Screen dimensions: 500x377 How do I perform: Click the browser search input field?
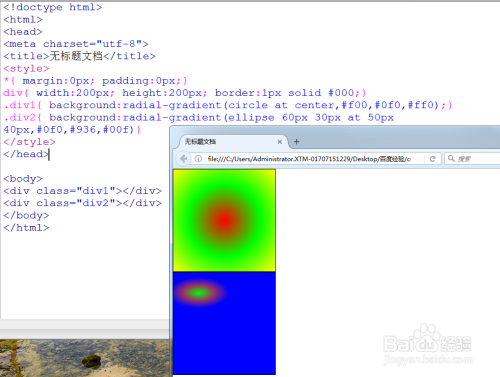472,159
